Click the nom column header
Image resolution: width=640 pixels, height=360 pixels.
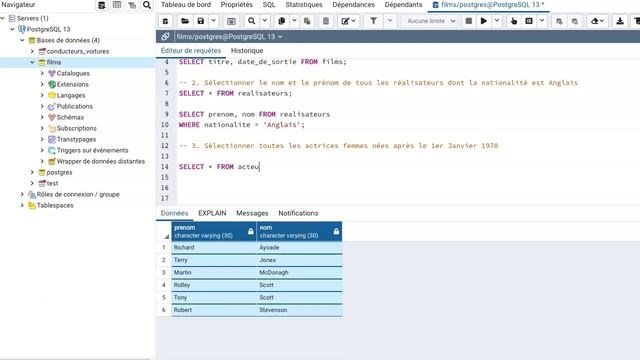[x=299, y=231]
